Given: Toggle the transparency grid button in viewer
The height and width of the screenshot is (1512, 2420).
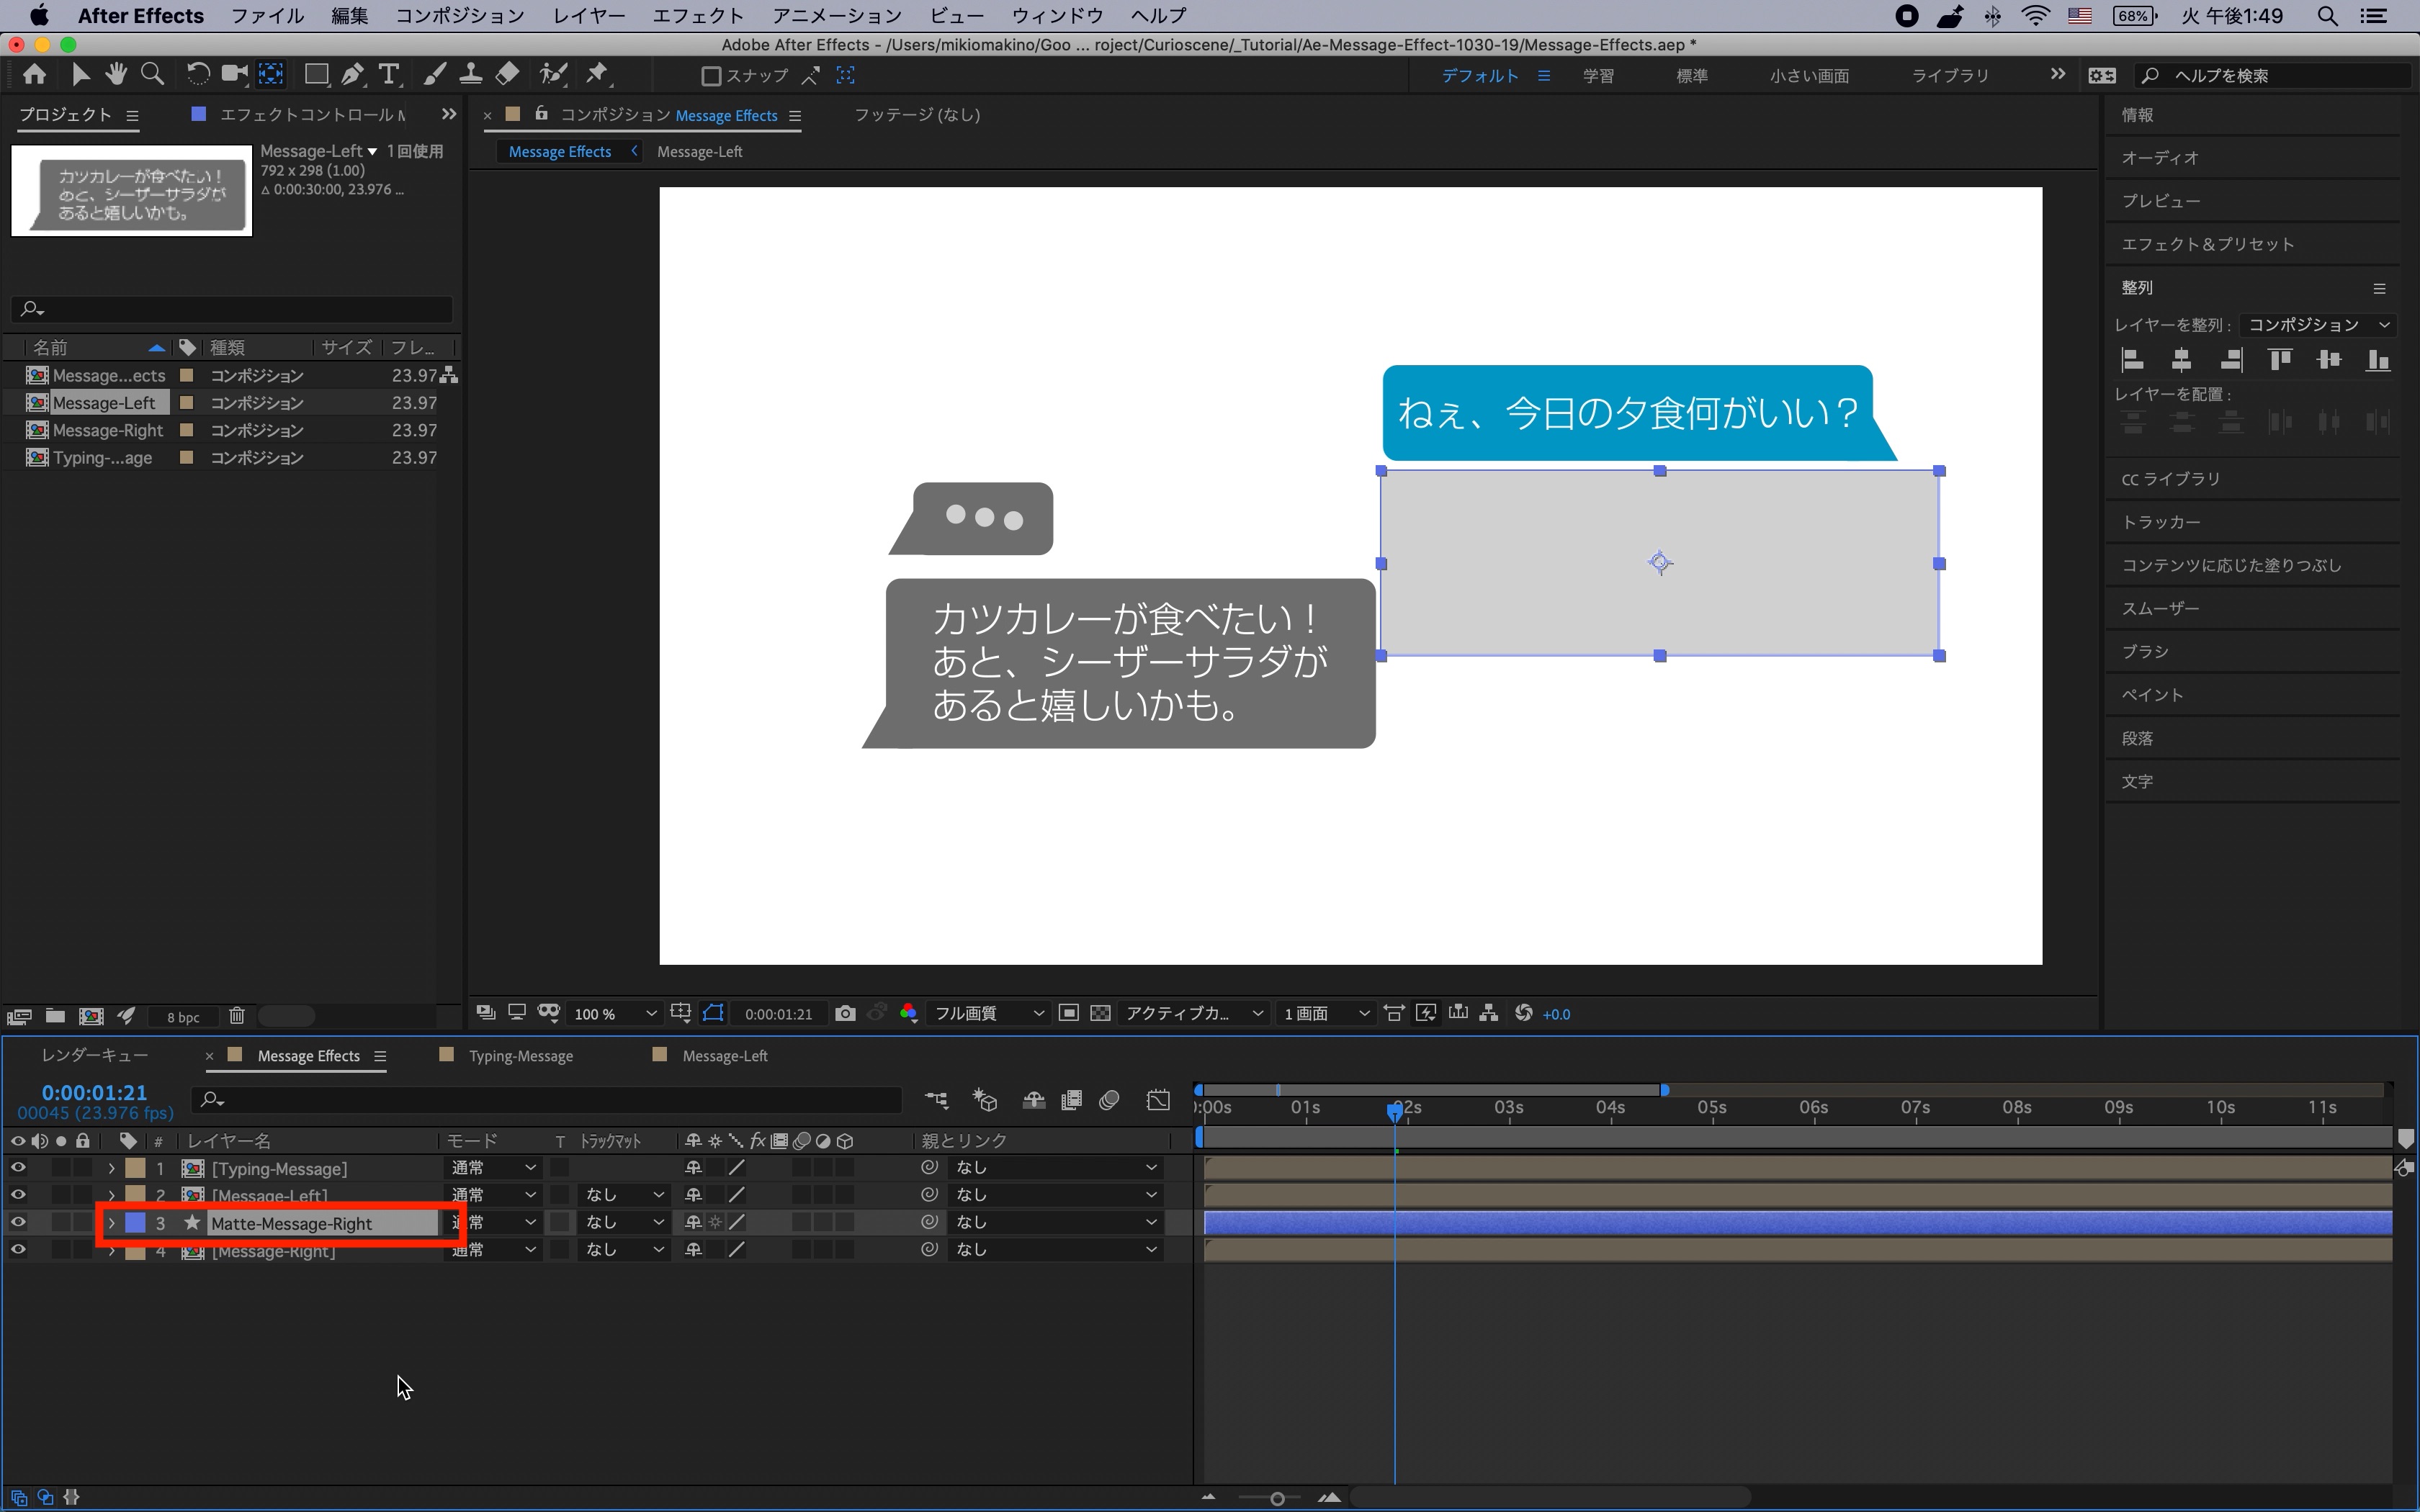Looking at the screenshot, I should [1100, 1013].
